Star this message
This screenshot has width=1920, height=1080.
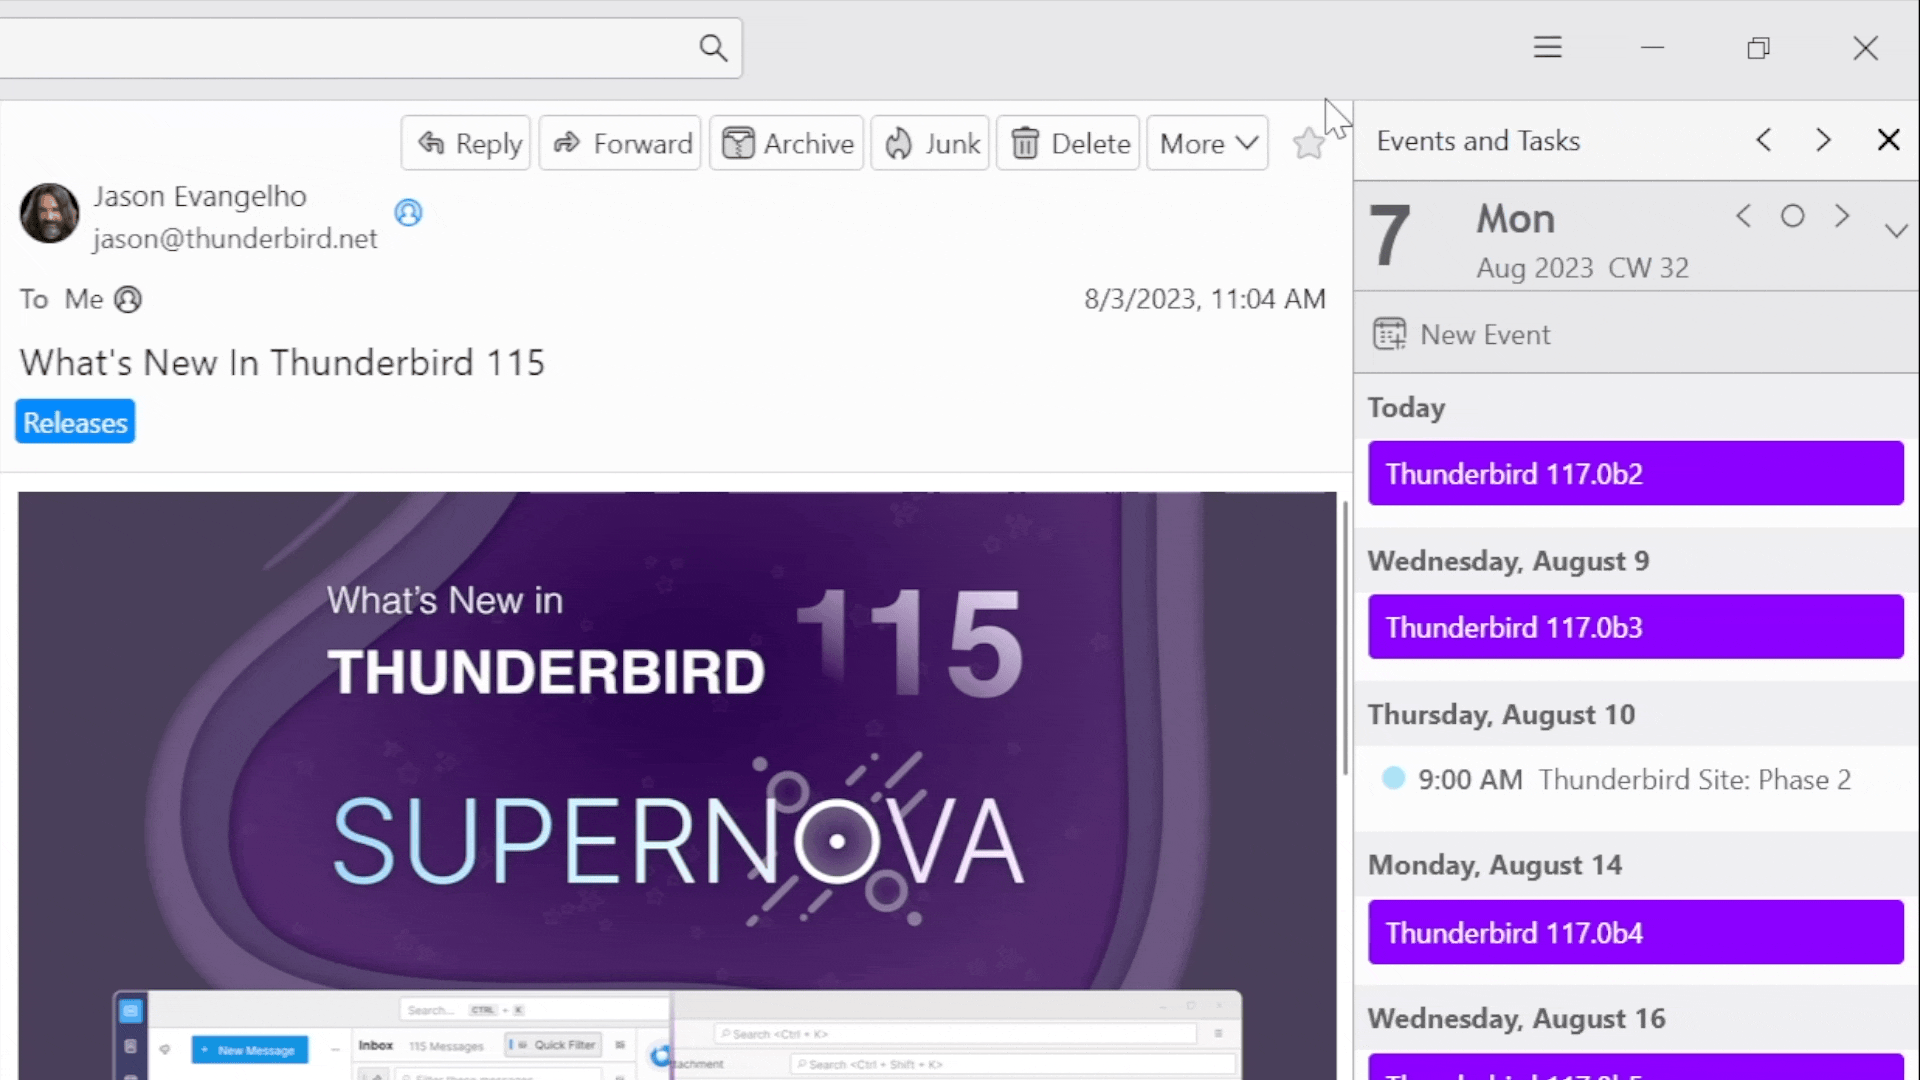click(1308, 144)
